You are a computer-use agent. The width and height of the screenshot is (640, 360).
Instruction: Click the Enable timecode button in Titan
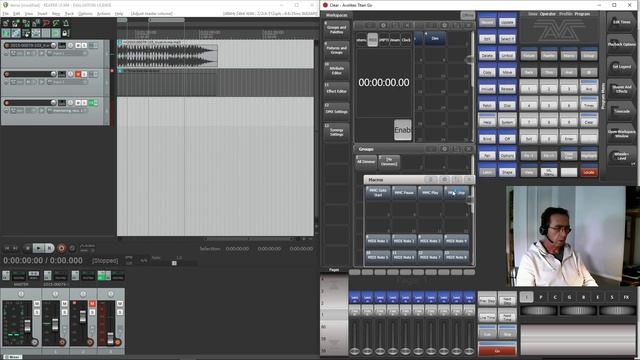tap(402, 130)
